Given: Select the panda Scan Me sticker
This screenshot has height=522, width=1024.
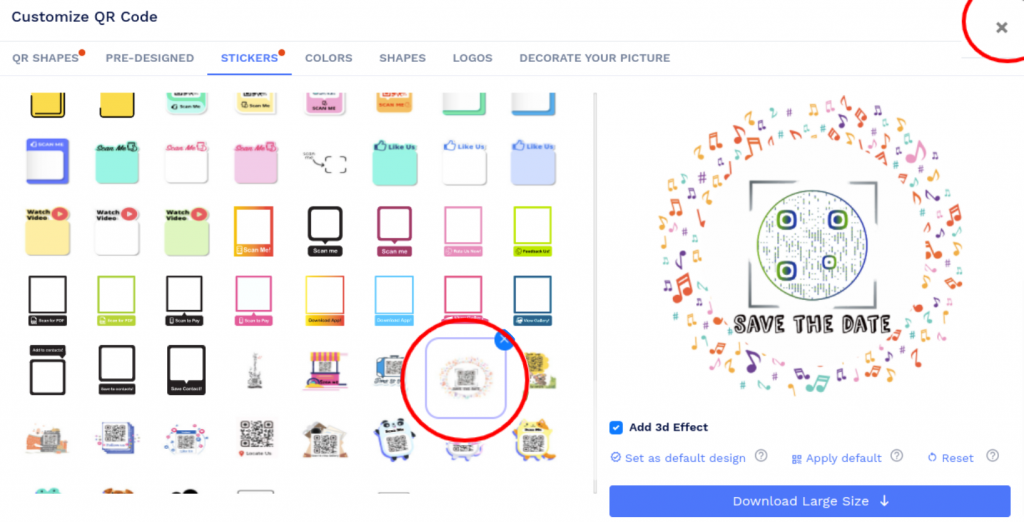Looking at the screenshot, I should click(x=394, y=440).
